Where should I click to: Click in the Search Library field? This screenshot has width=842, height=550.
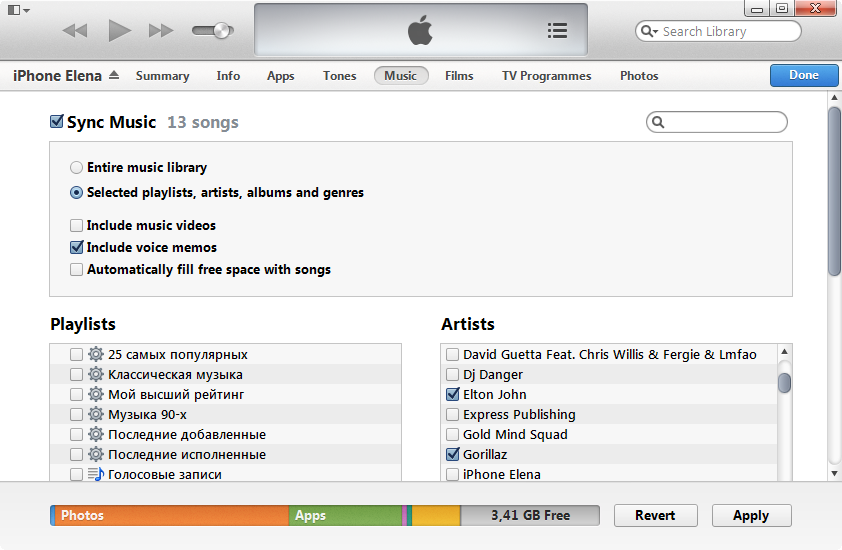click(718, 31)
